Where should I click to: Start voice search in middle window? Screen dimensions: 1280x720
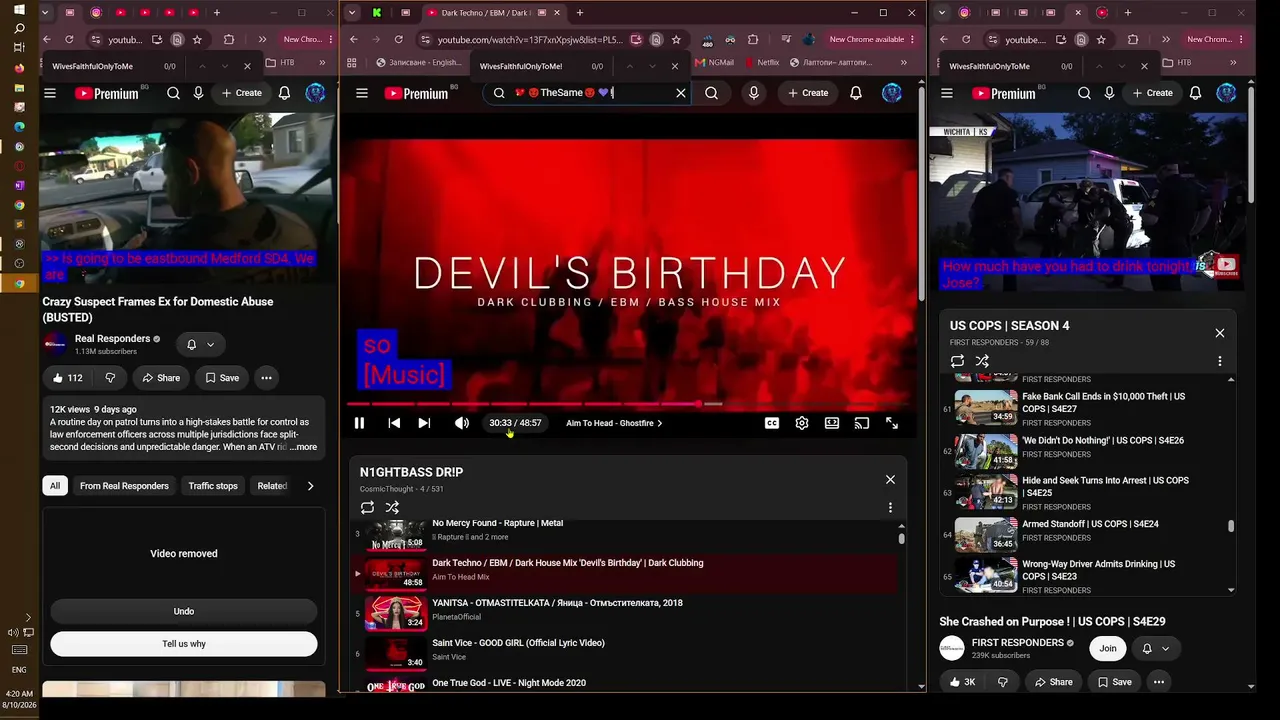click(x=754, y=93)
